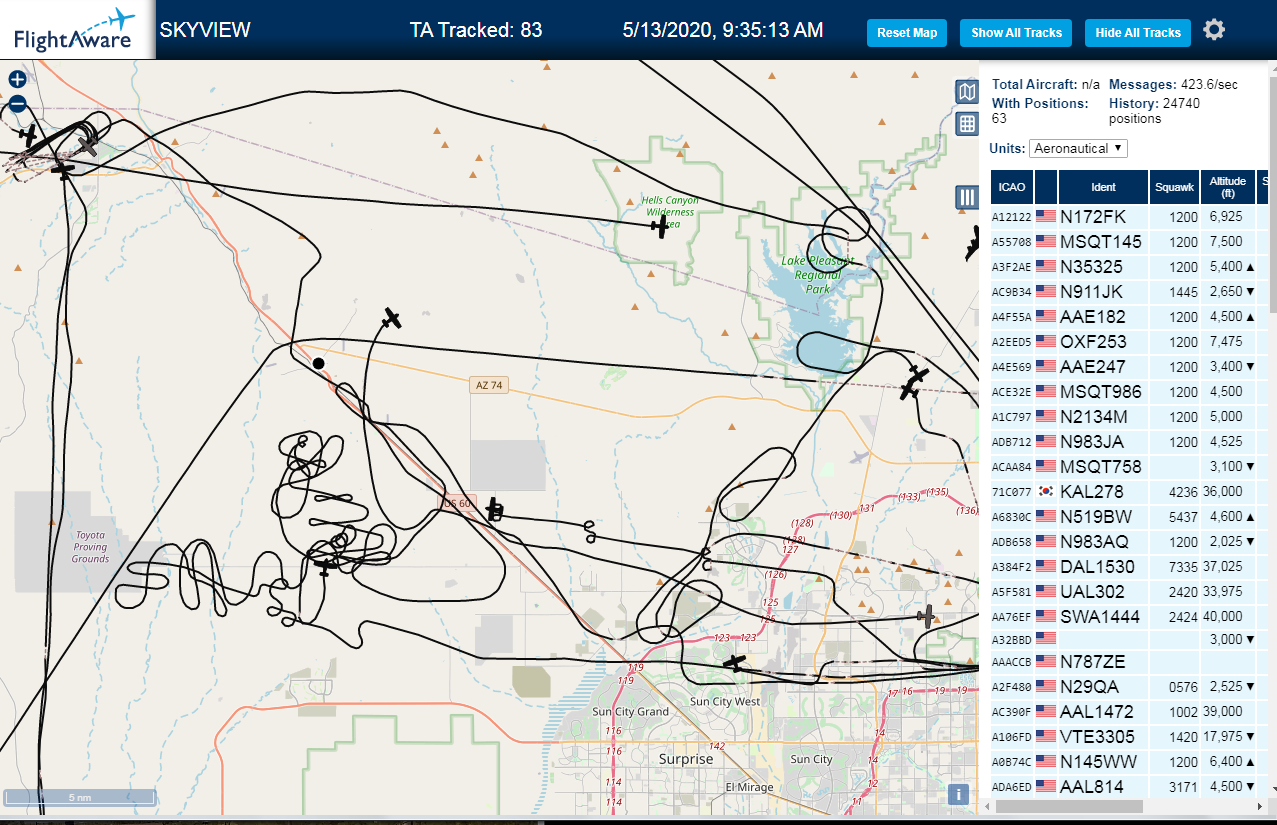
Task: Open the Units Aeronautical dropdown
Action: tap(1078, 148)
